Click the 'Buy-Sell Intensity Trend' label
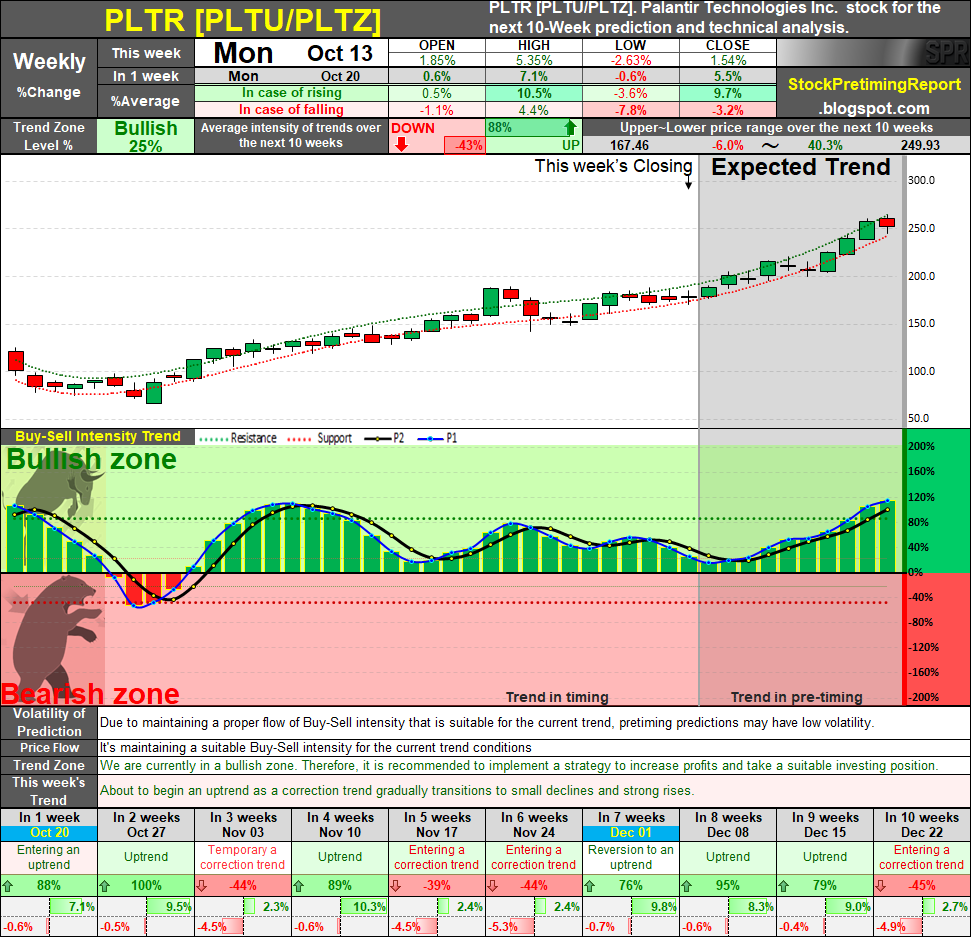 (x=98, y=437)
